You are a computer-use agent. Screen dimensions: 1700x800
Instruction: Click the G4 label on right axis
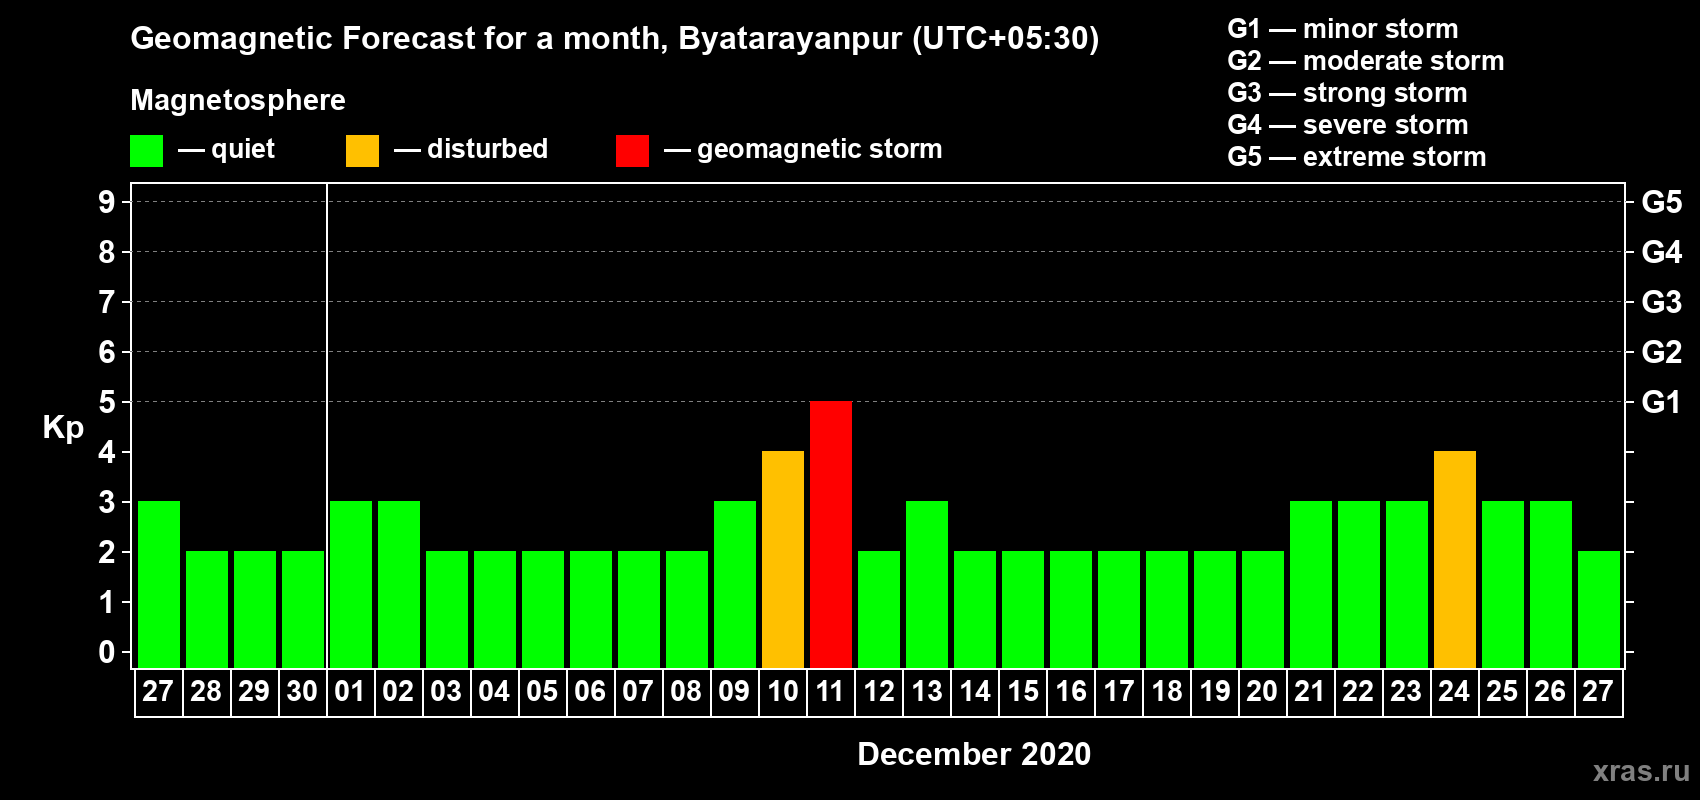(1661, 252)
